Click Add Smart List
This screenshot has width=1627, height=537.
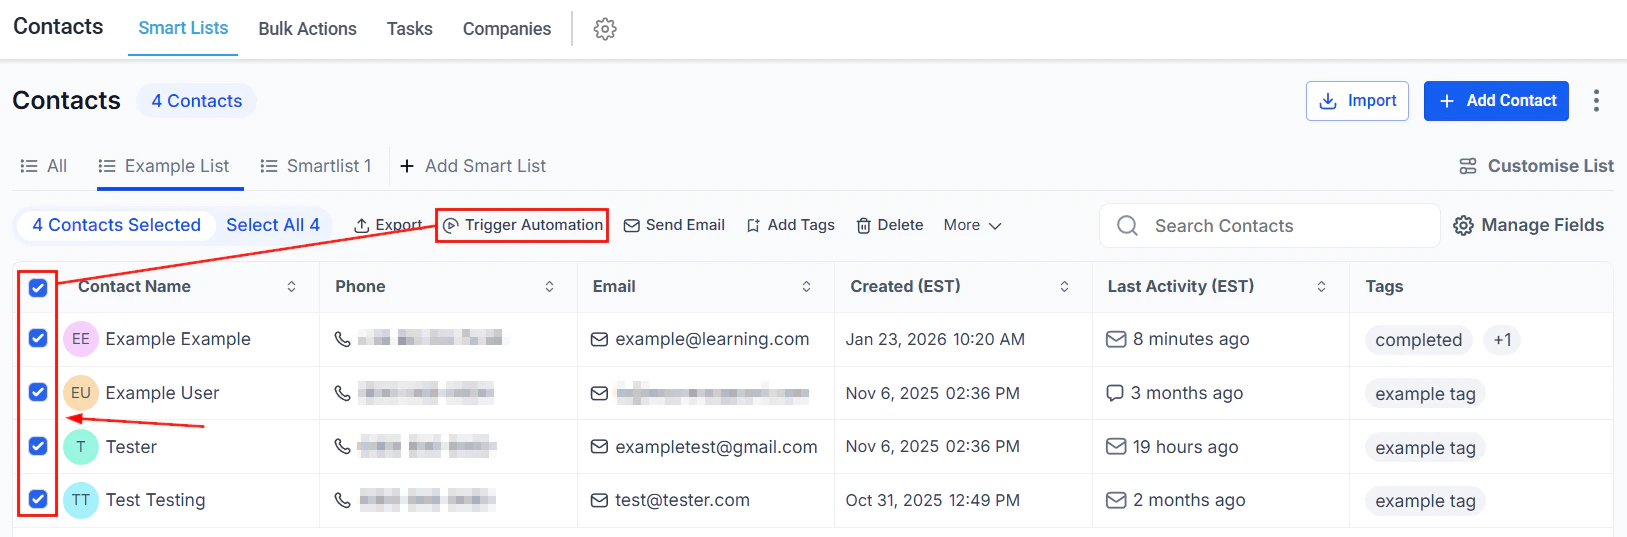pos(473,166)
